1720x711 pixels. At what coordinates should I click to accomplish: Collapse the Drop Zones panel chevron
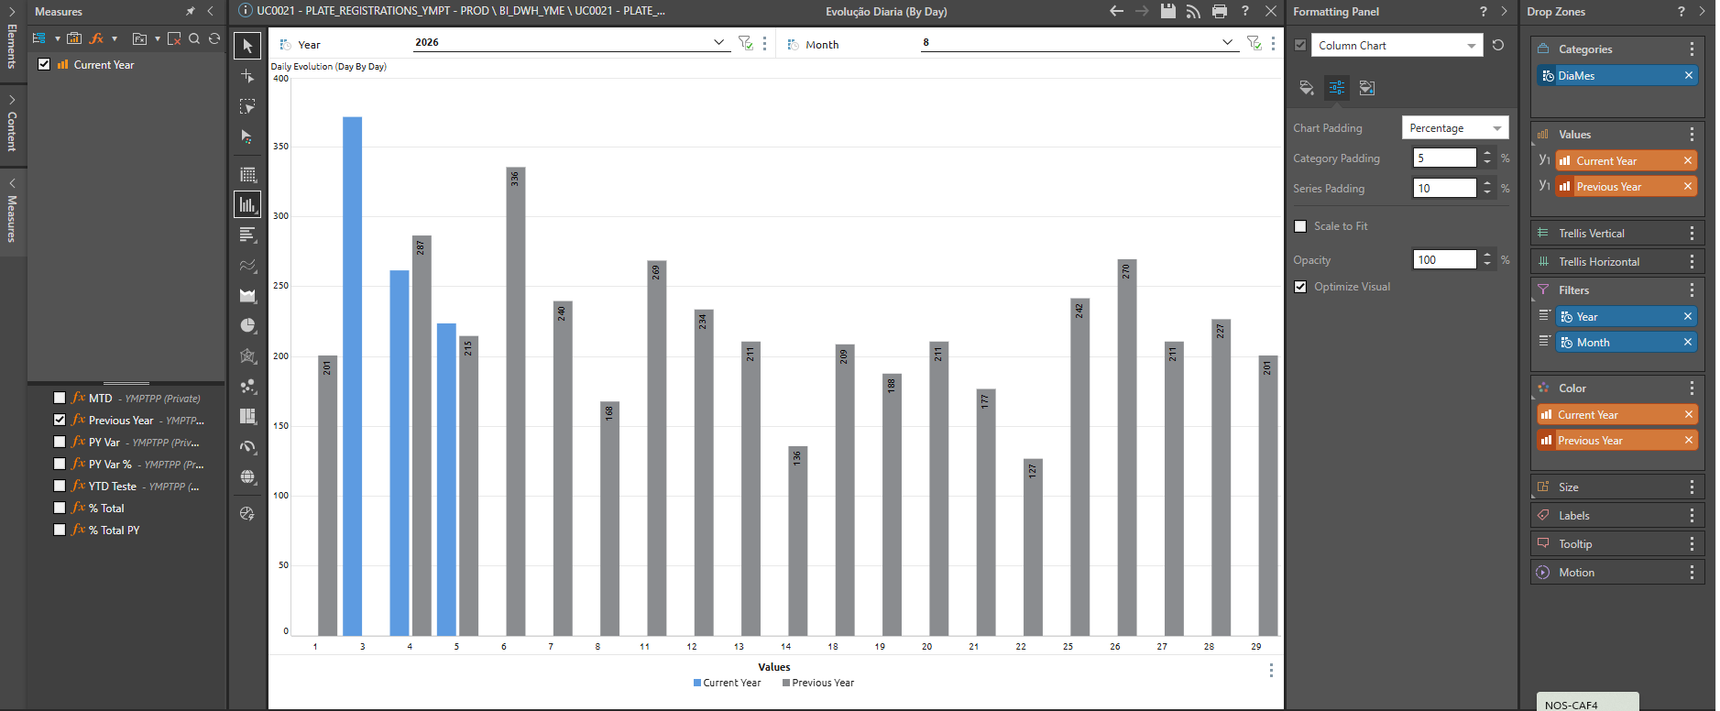[1702, 11]
